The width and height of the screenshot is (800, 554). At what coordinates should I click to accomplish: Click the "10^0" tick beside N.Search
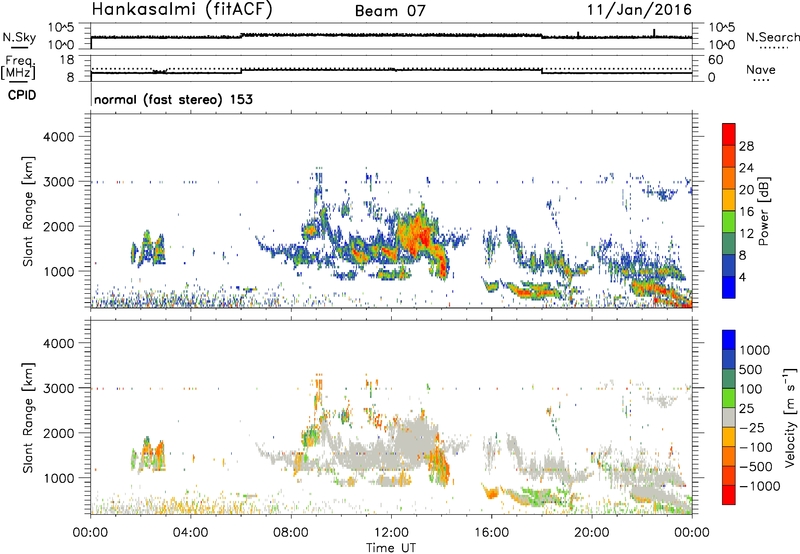(x=721, y=45)
